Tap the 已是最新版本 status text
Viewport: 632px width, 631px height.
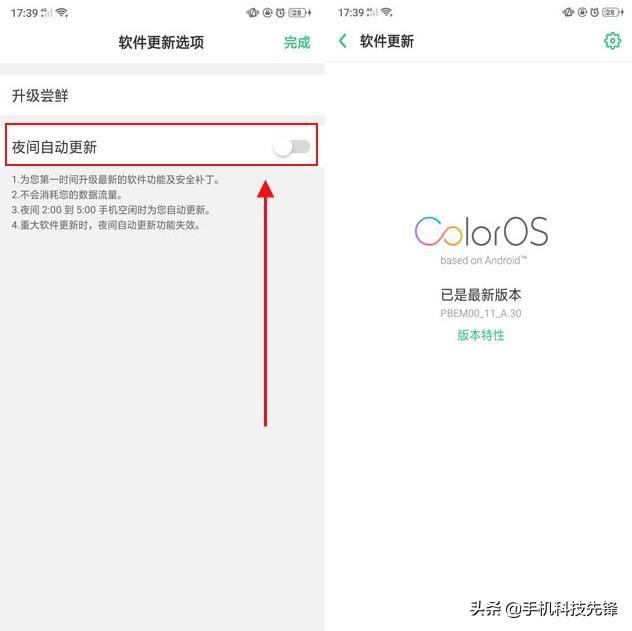pos(481,295)
